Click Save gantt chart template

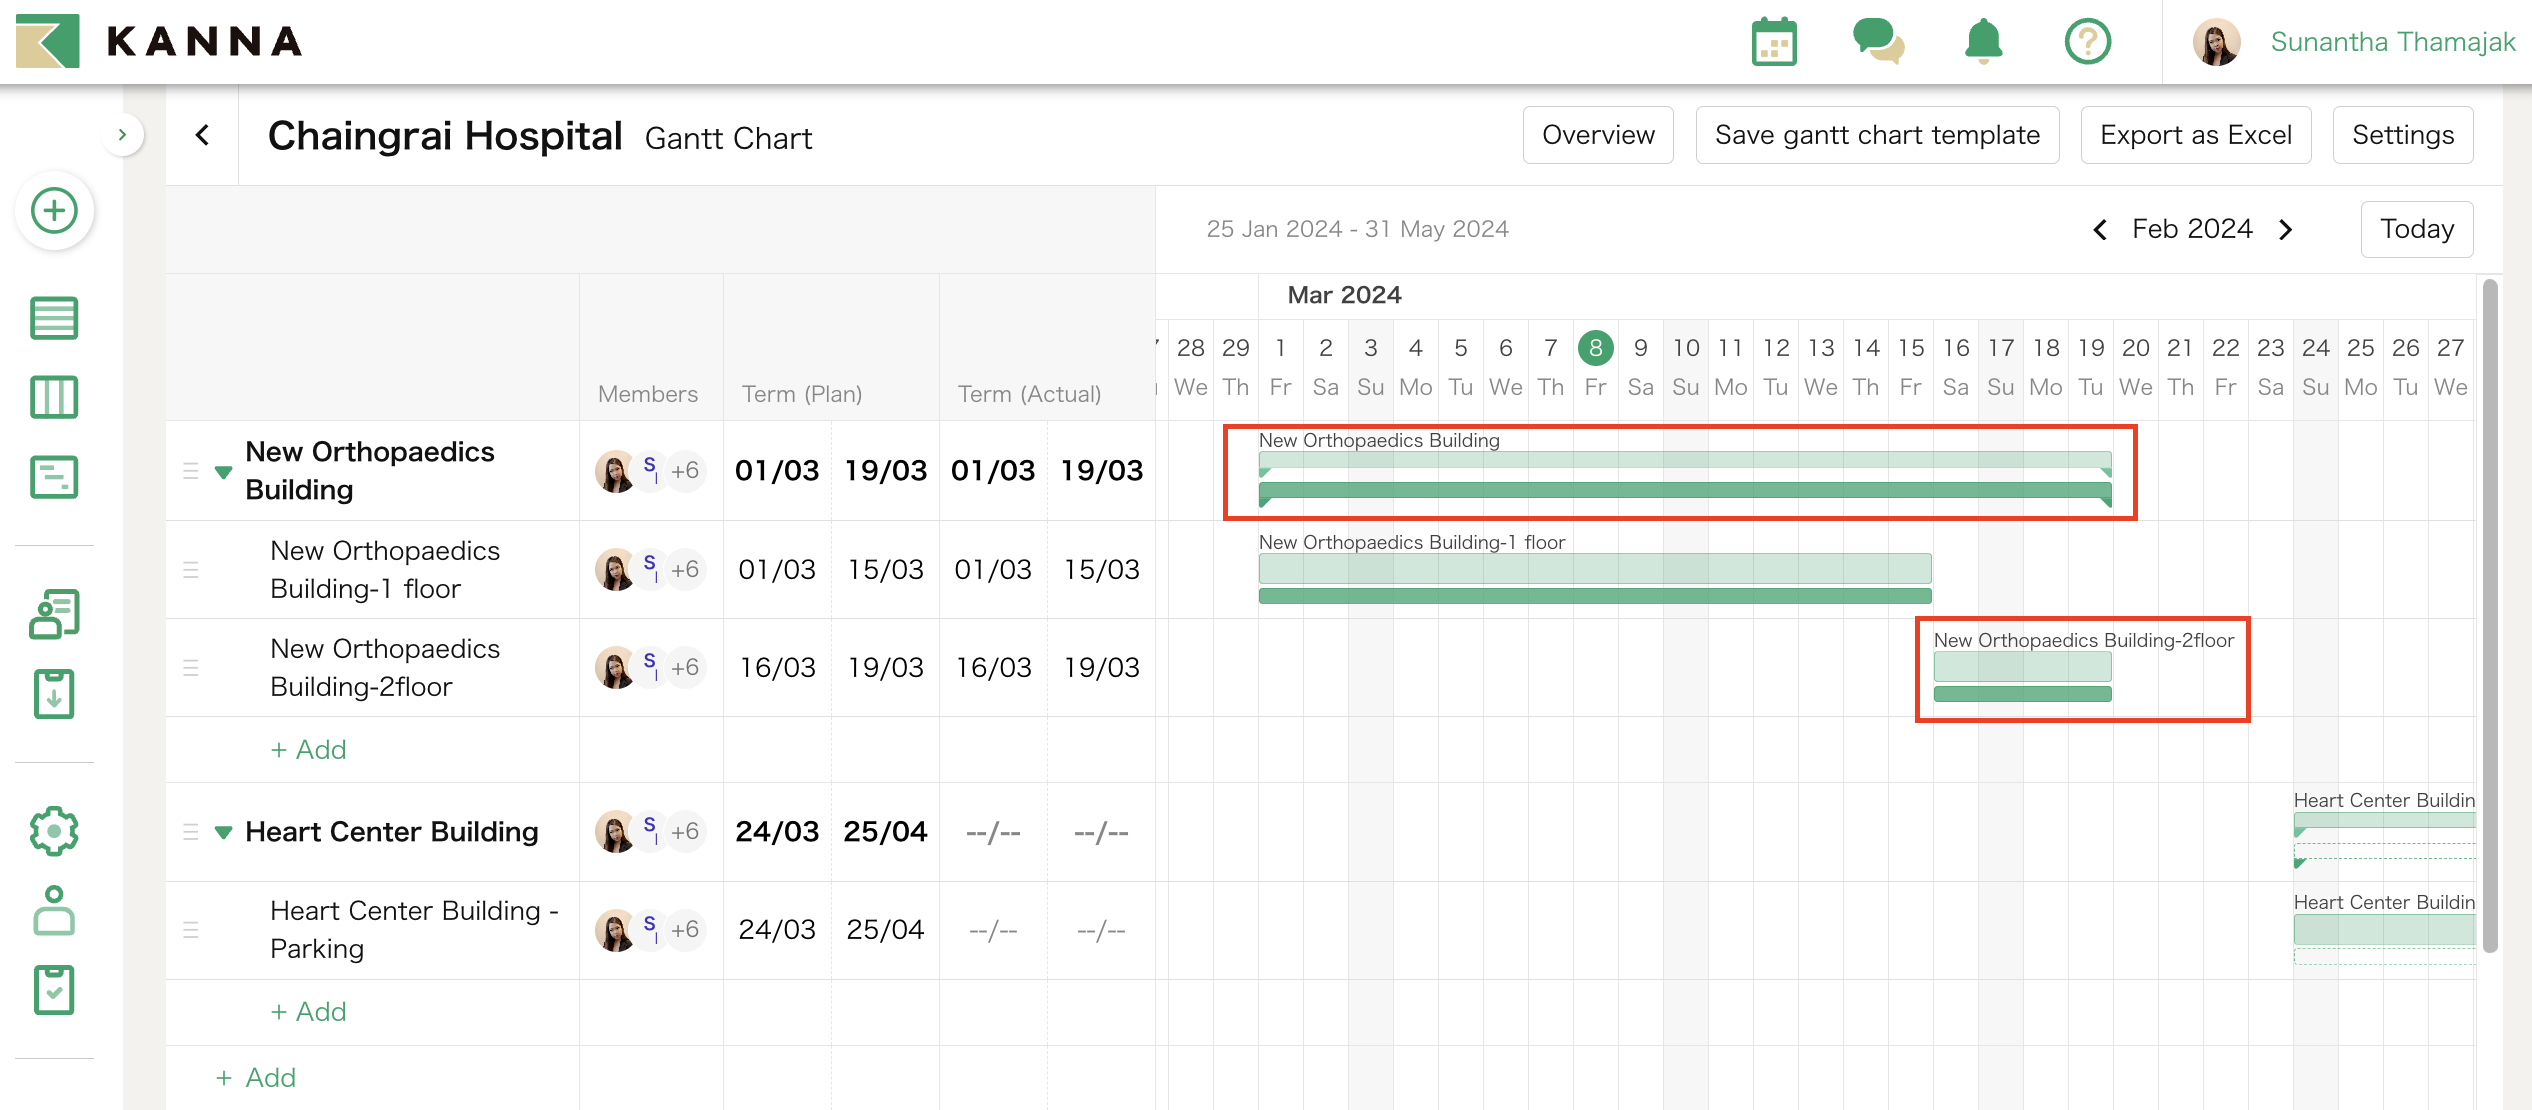1877,134
